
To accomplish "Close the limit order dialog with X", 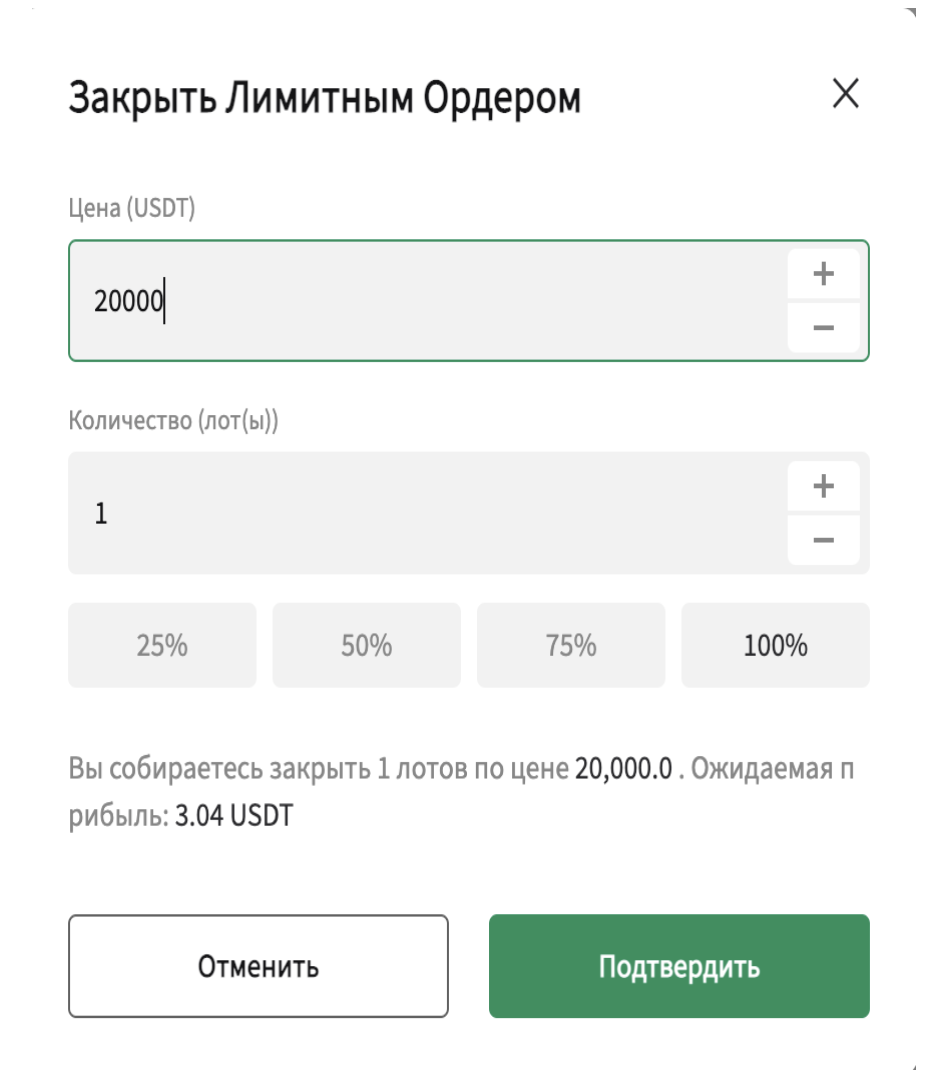I will [x=846, y=93].
